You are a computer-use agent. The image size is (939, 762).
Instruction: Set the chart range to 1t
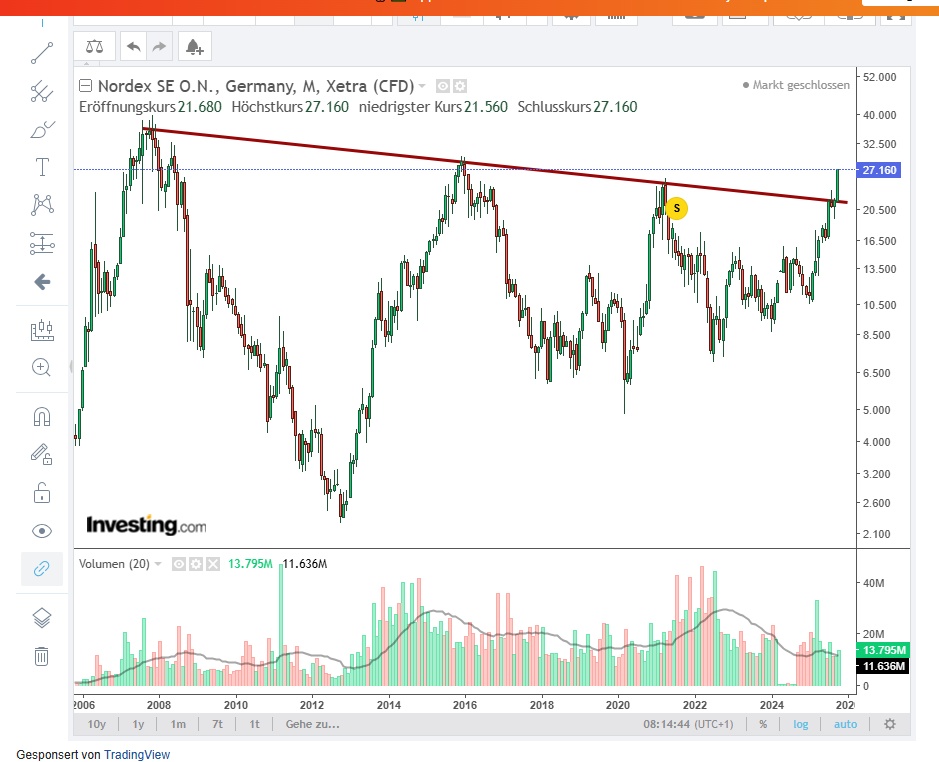[255, 724]
